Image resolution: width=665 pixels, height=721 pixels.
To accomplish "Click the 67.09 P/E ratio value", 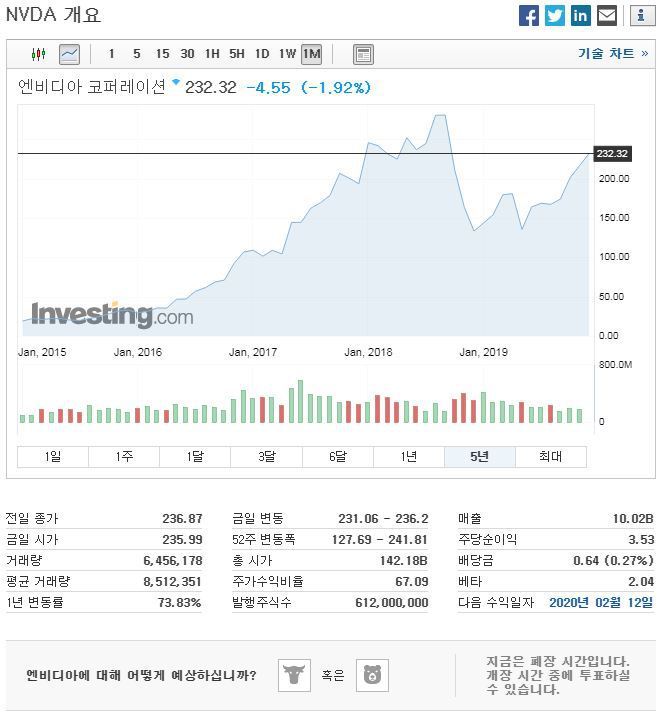I will coord(412,582).
